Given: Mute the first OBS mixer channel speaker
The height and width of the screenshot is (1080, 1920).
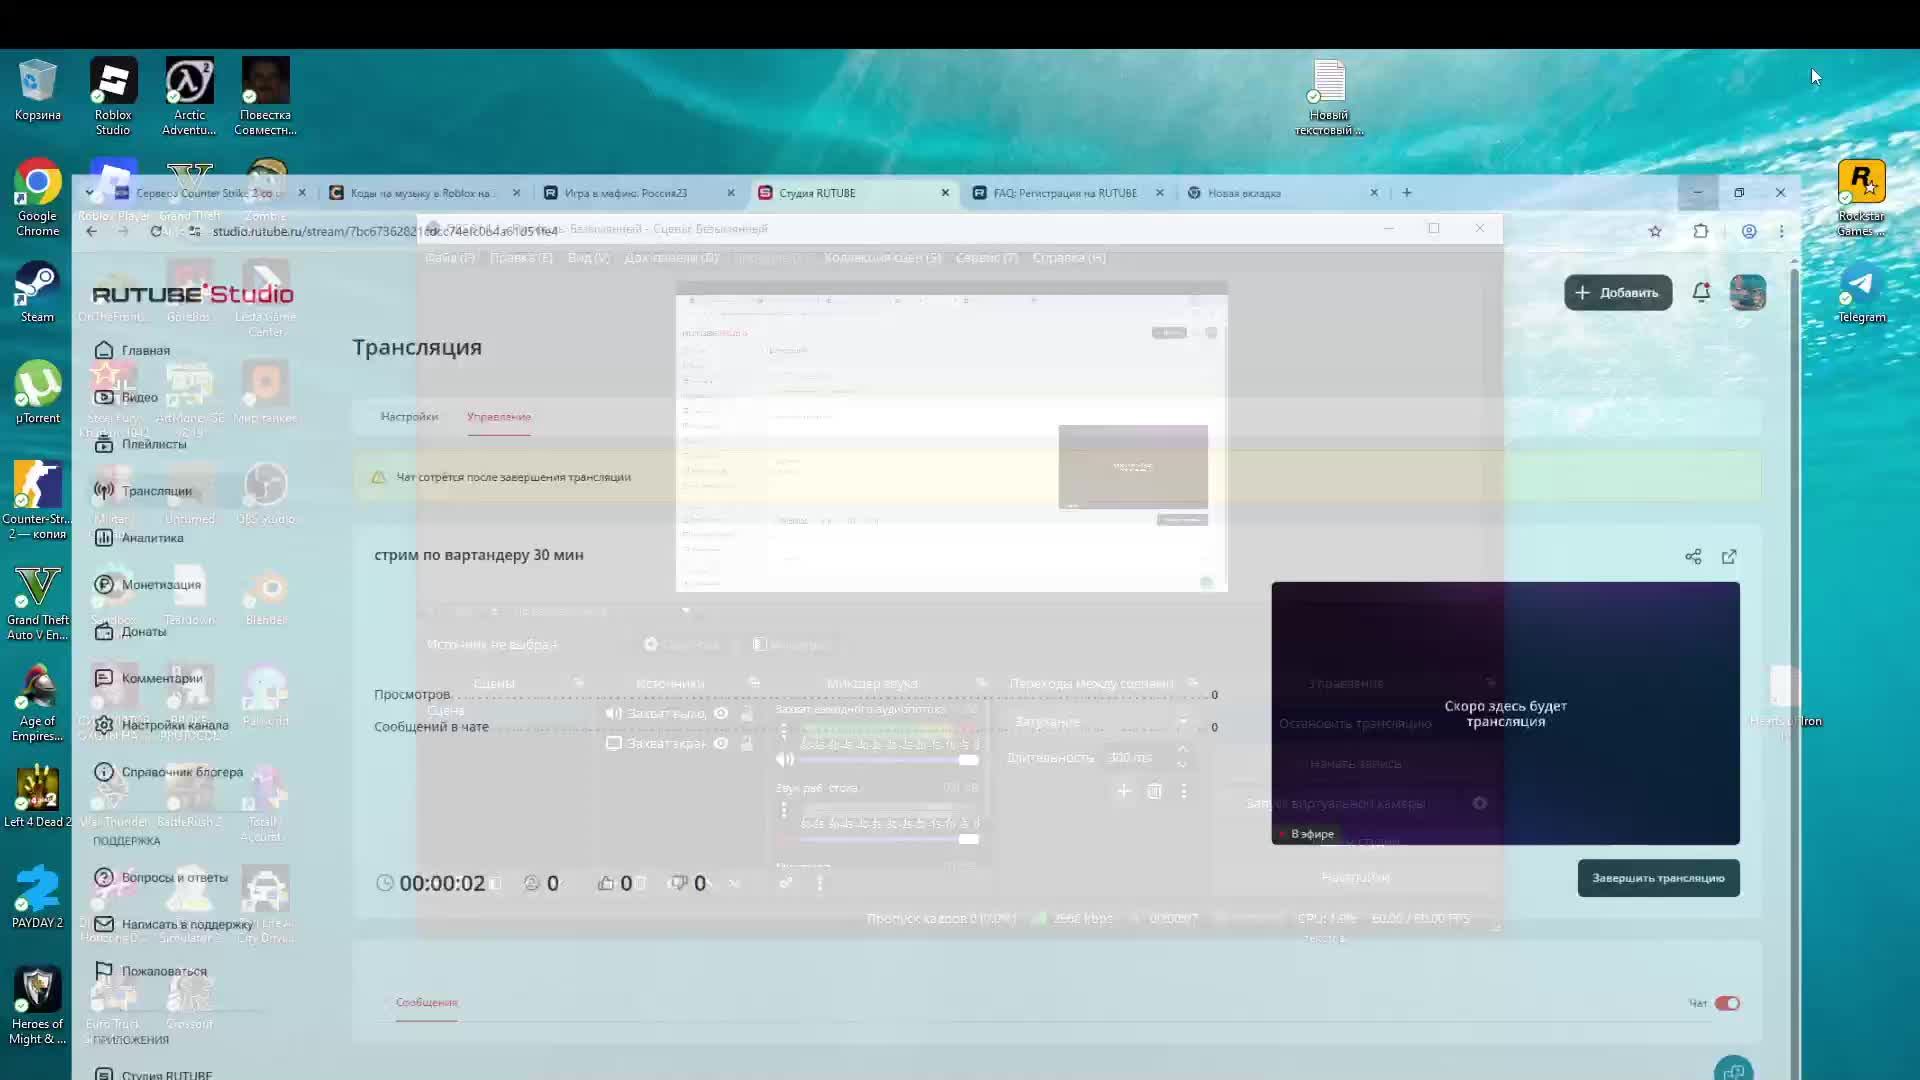Looking at the screenshot, I should [785, 759].
